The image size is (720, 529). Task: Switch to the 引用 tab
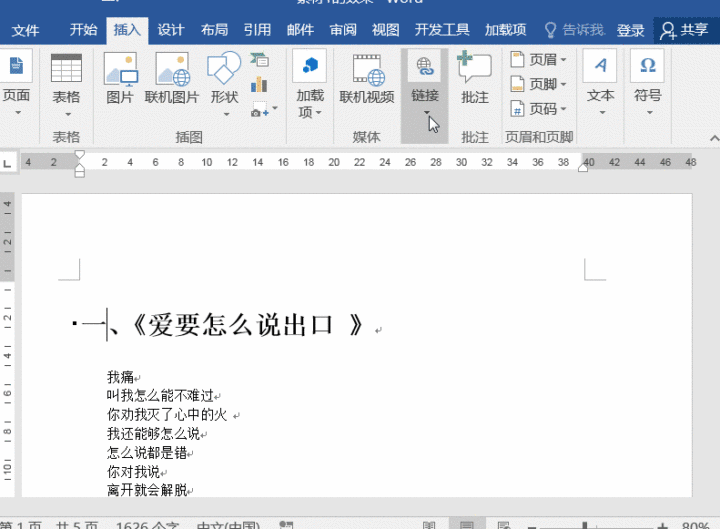tap(257, 30)
